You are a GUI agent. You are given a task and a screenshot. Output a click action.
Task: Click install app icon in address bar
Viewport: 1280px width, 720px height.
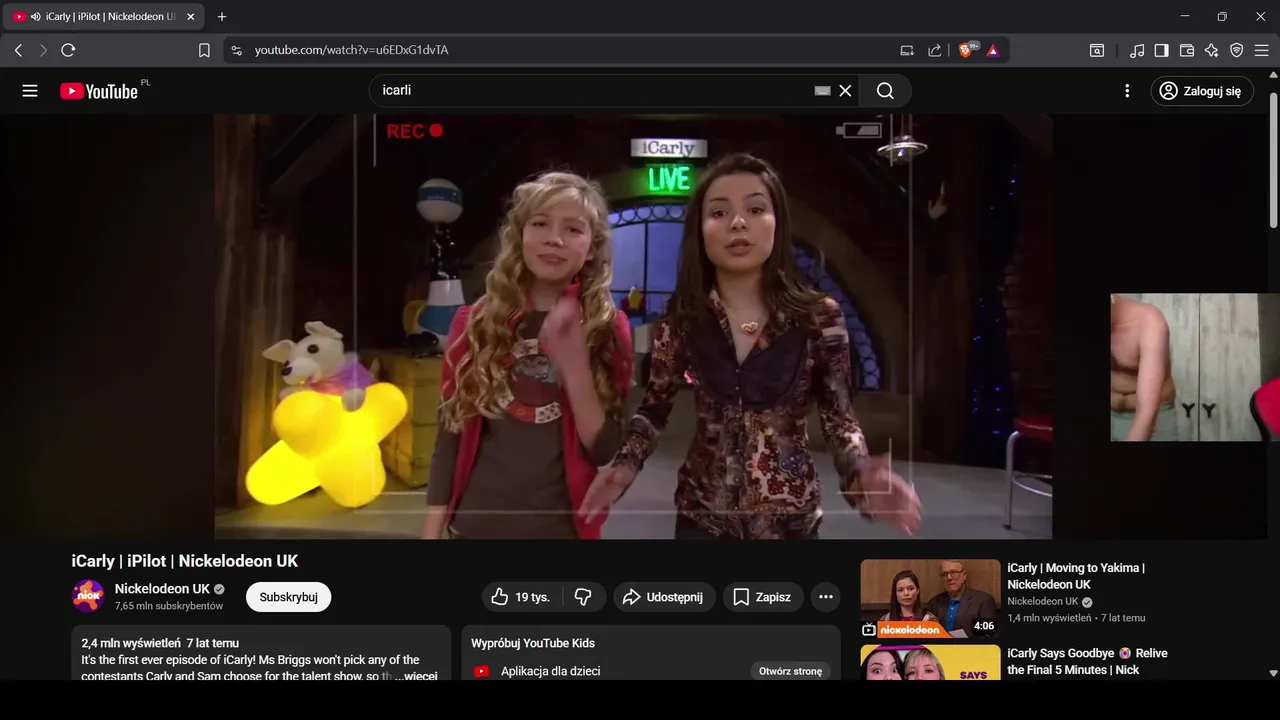click(x=907, y=50)
